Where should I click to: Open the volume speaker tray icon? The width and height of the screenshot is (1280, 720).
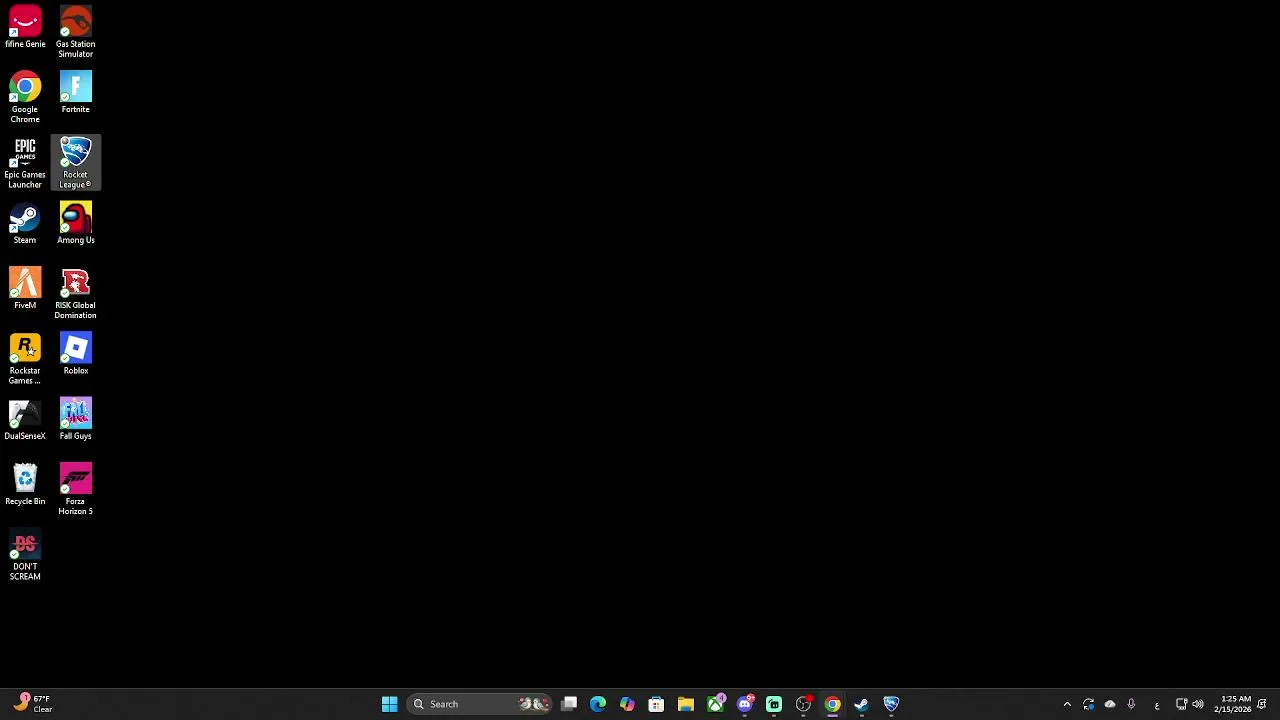click(1198, 704)
